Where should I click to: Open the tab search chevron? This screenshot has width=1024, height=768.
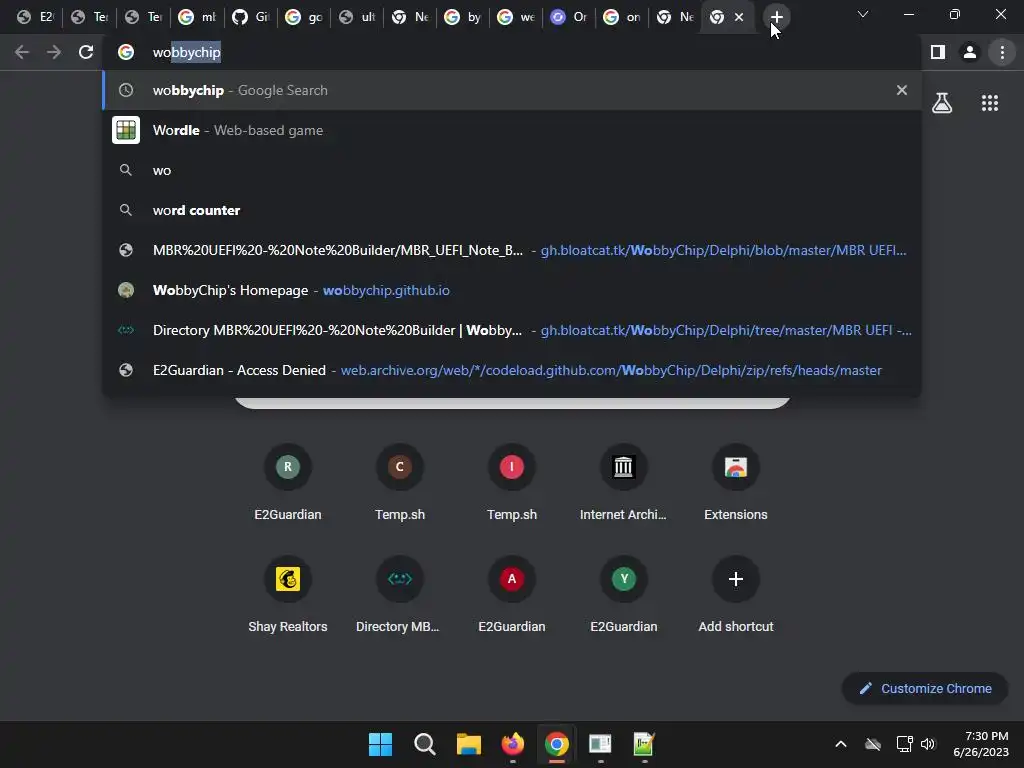[x=863, y=14]
